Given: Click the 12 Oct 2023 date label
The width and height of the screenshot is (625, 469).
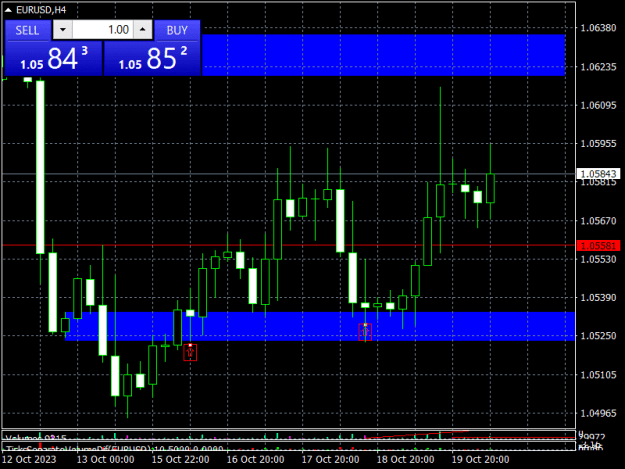Looking at the screenshot, I should (x=29, y=459).
